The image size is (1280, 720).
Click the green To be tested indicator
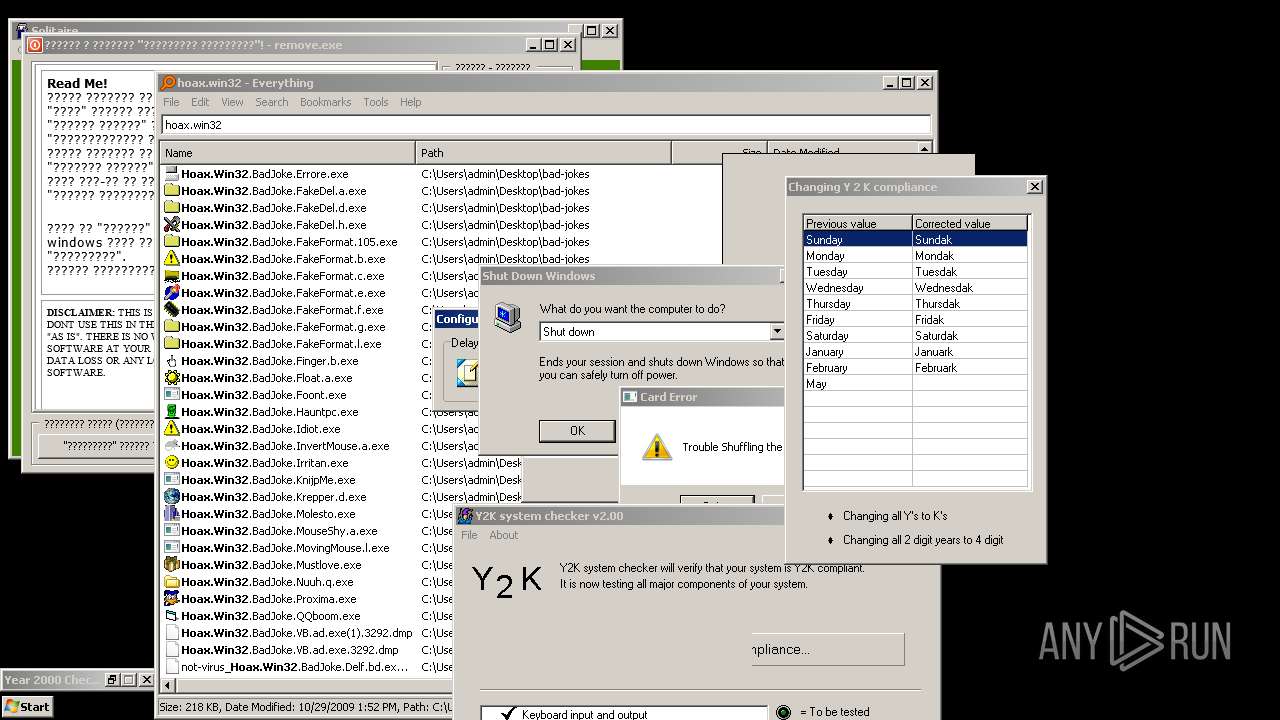pyautogui.click(x=783, y=712)
